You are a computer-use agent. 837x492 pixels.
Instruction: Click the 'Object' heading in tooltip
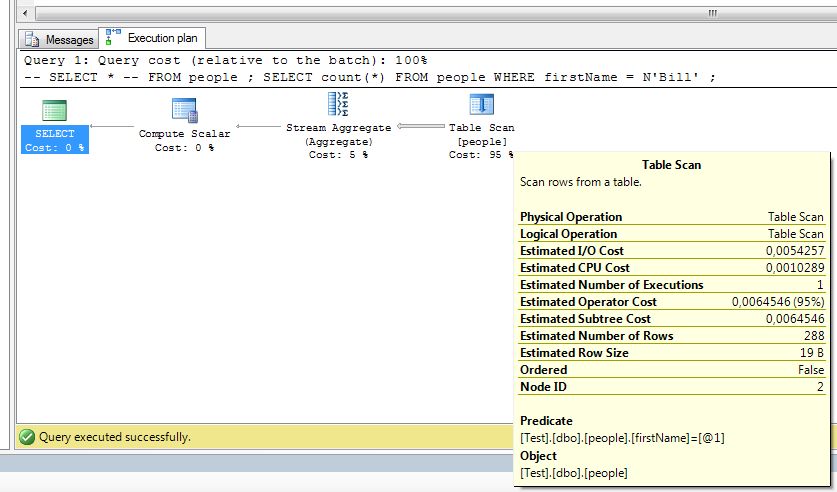coord(538,456)
